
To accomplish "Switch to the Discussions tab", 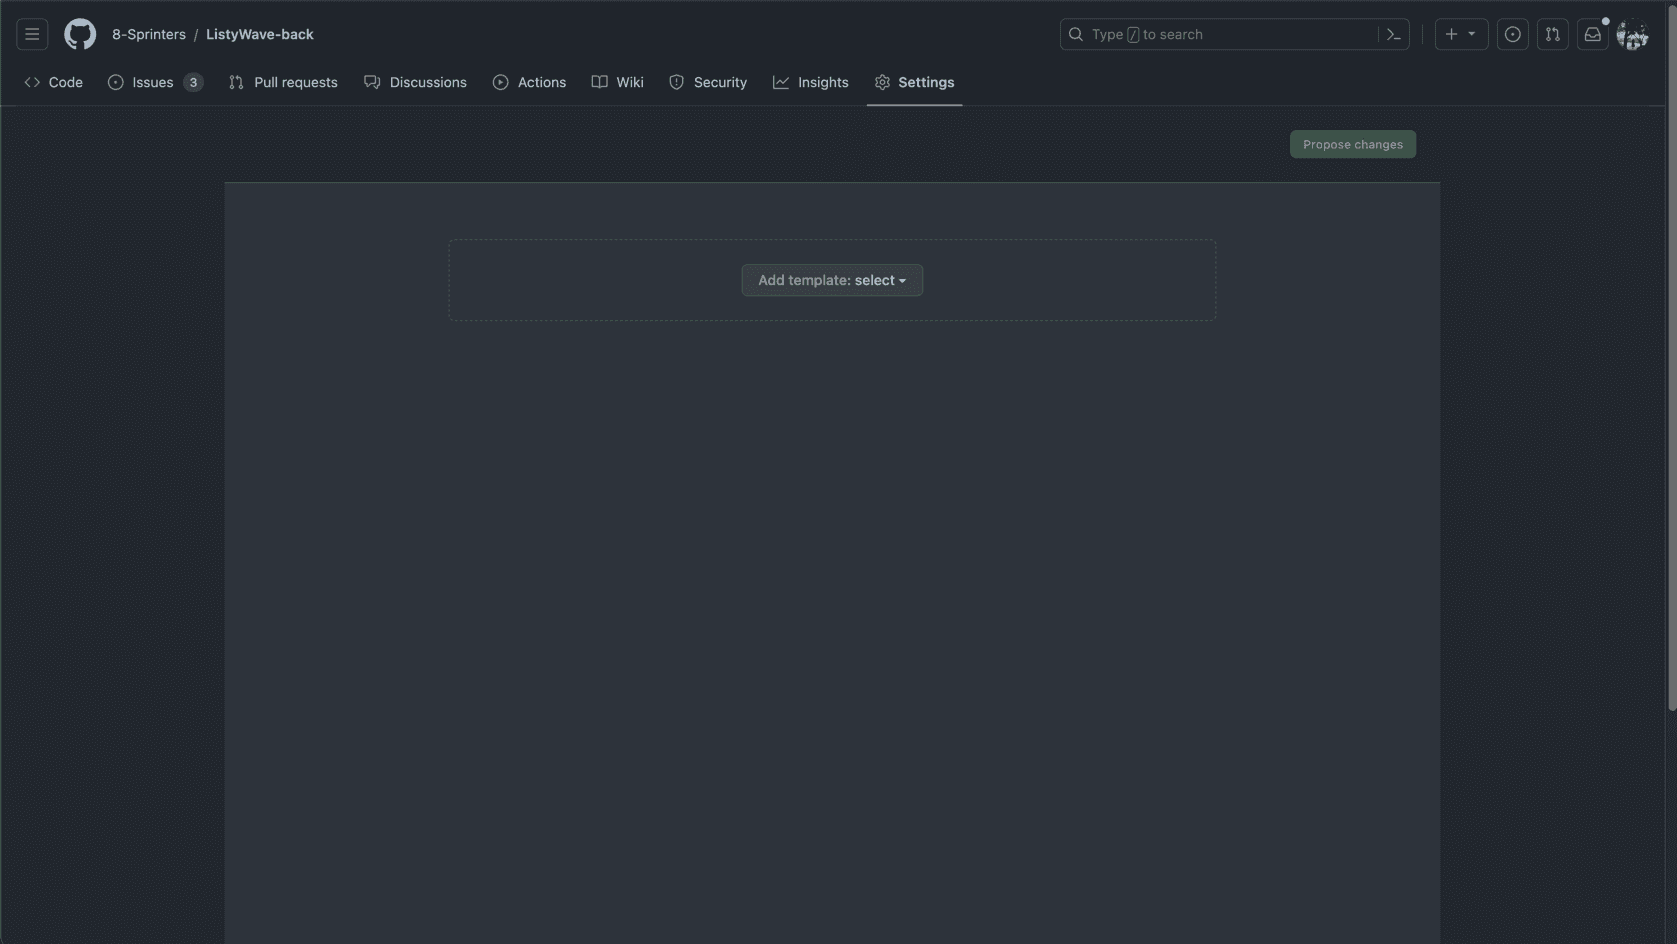I will point(415,82).
